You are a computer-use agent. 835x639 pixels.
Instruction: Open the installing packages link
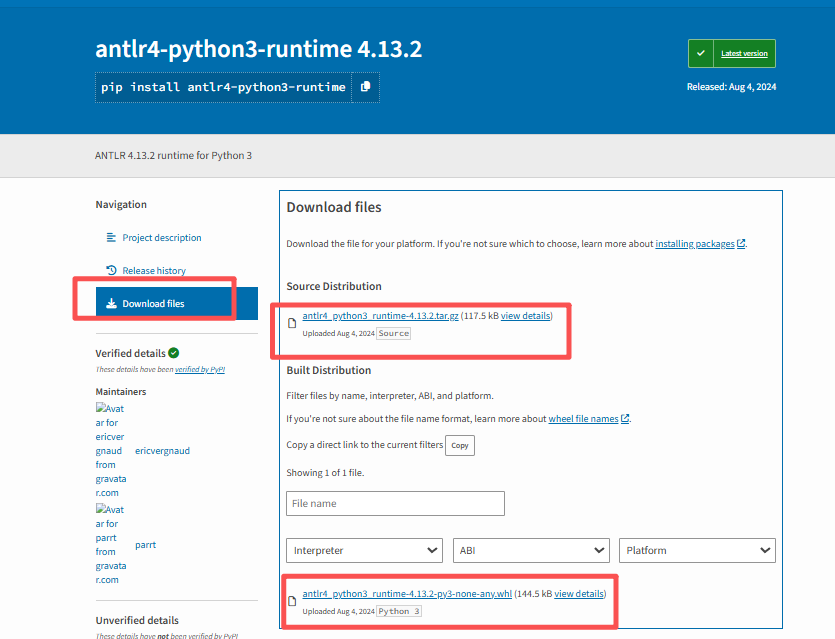point(694,243)
